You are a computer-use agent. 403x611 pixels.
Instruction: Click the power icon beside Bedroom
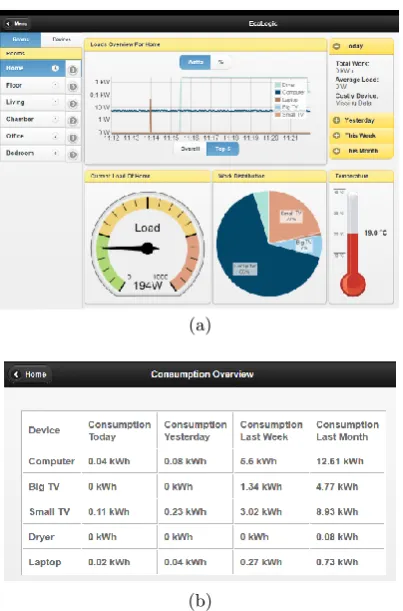[73, 155]
